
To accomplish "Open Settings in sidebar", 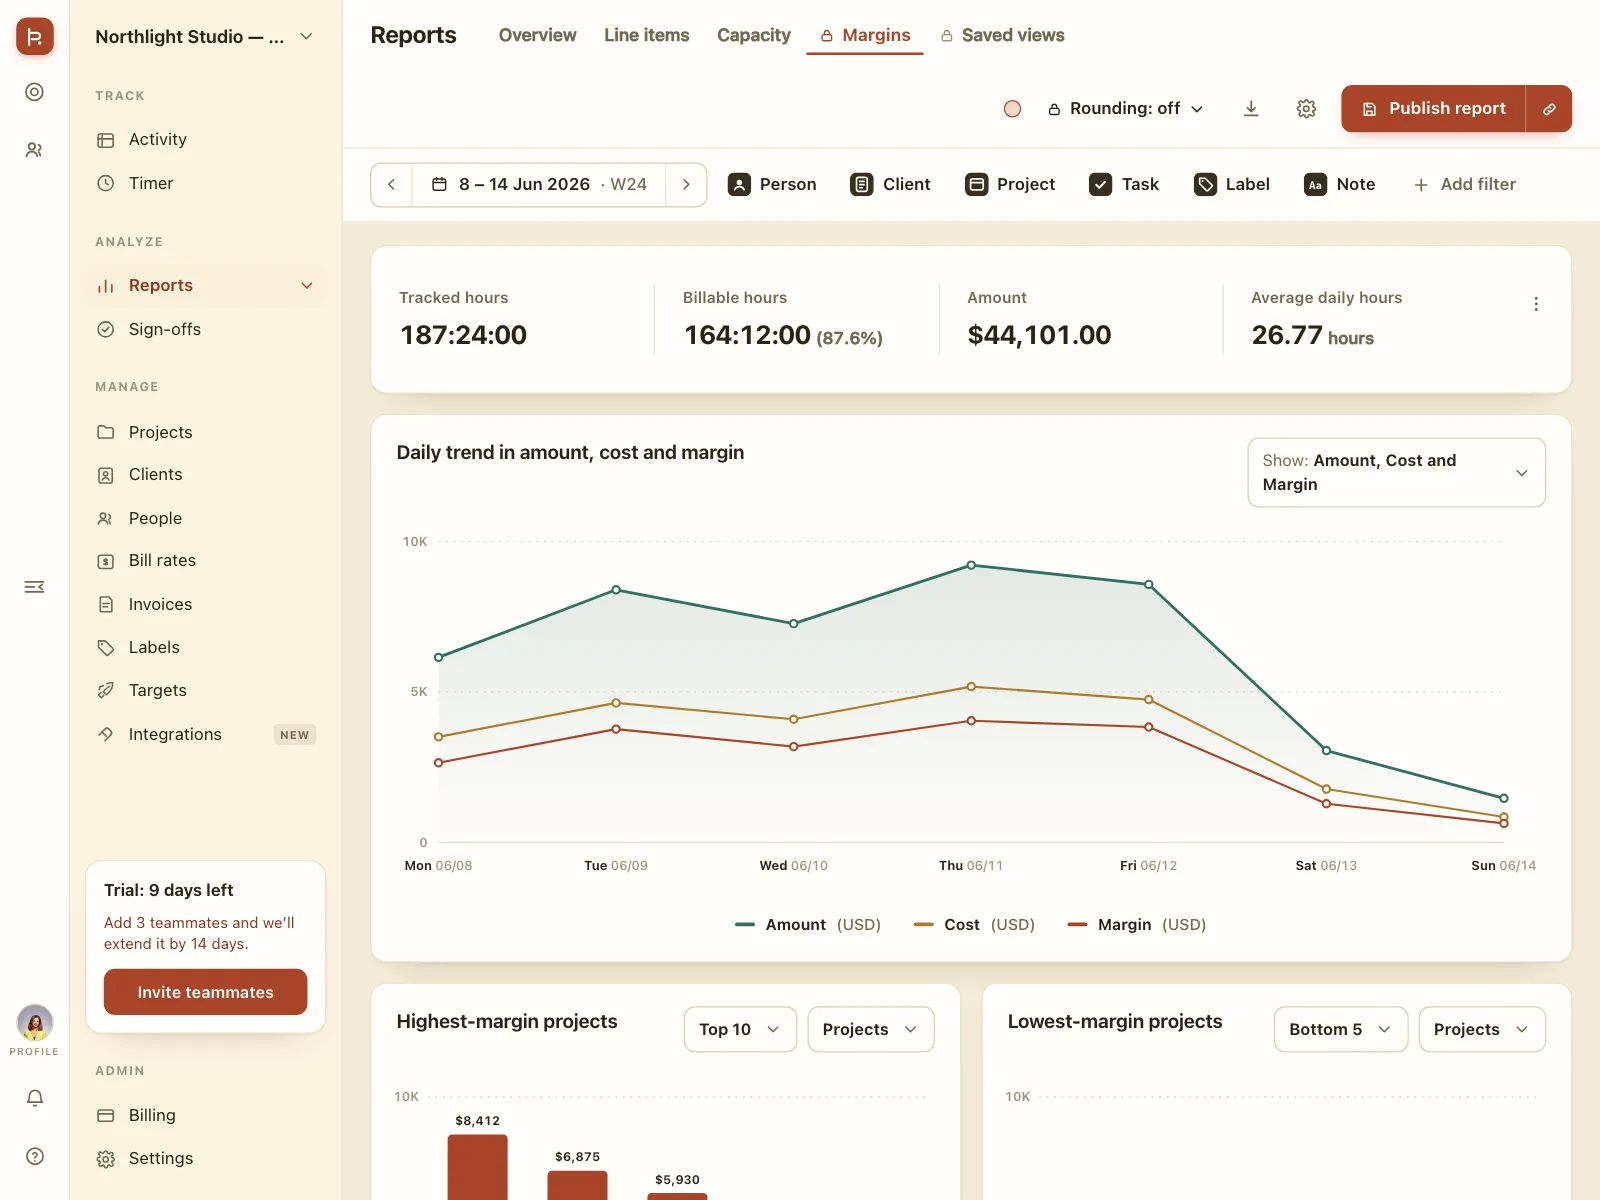I will (205, 1159).
